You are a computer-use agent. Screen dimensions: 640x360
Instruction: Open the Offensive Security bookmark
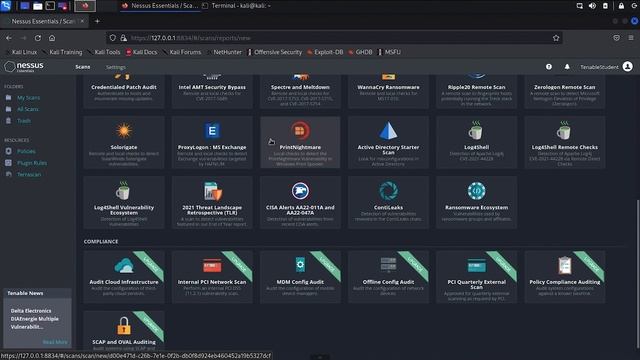pyautogui.click(x=275, y=52)
